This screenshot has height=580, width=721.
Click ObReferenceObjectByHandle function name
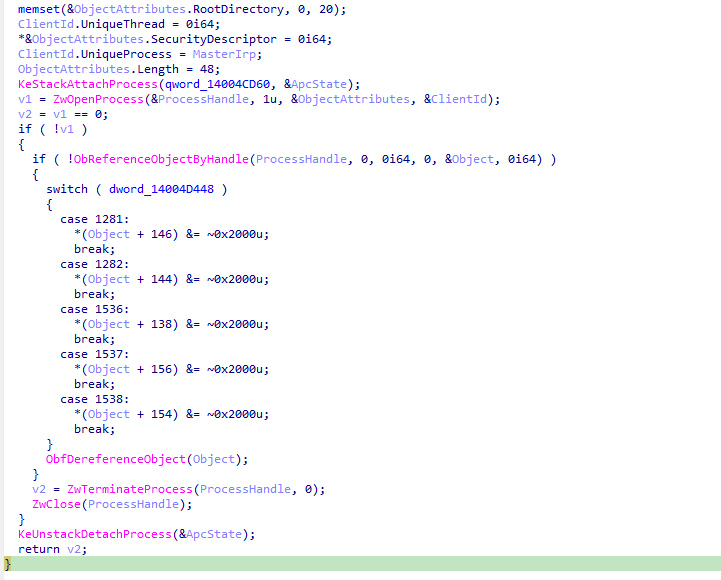point(161,159)
